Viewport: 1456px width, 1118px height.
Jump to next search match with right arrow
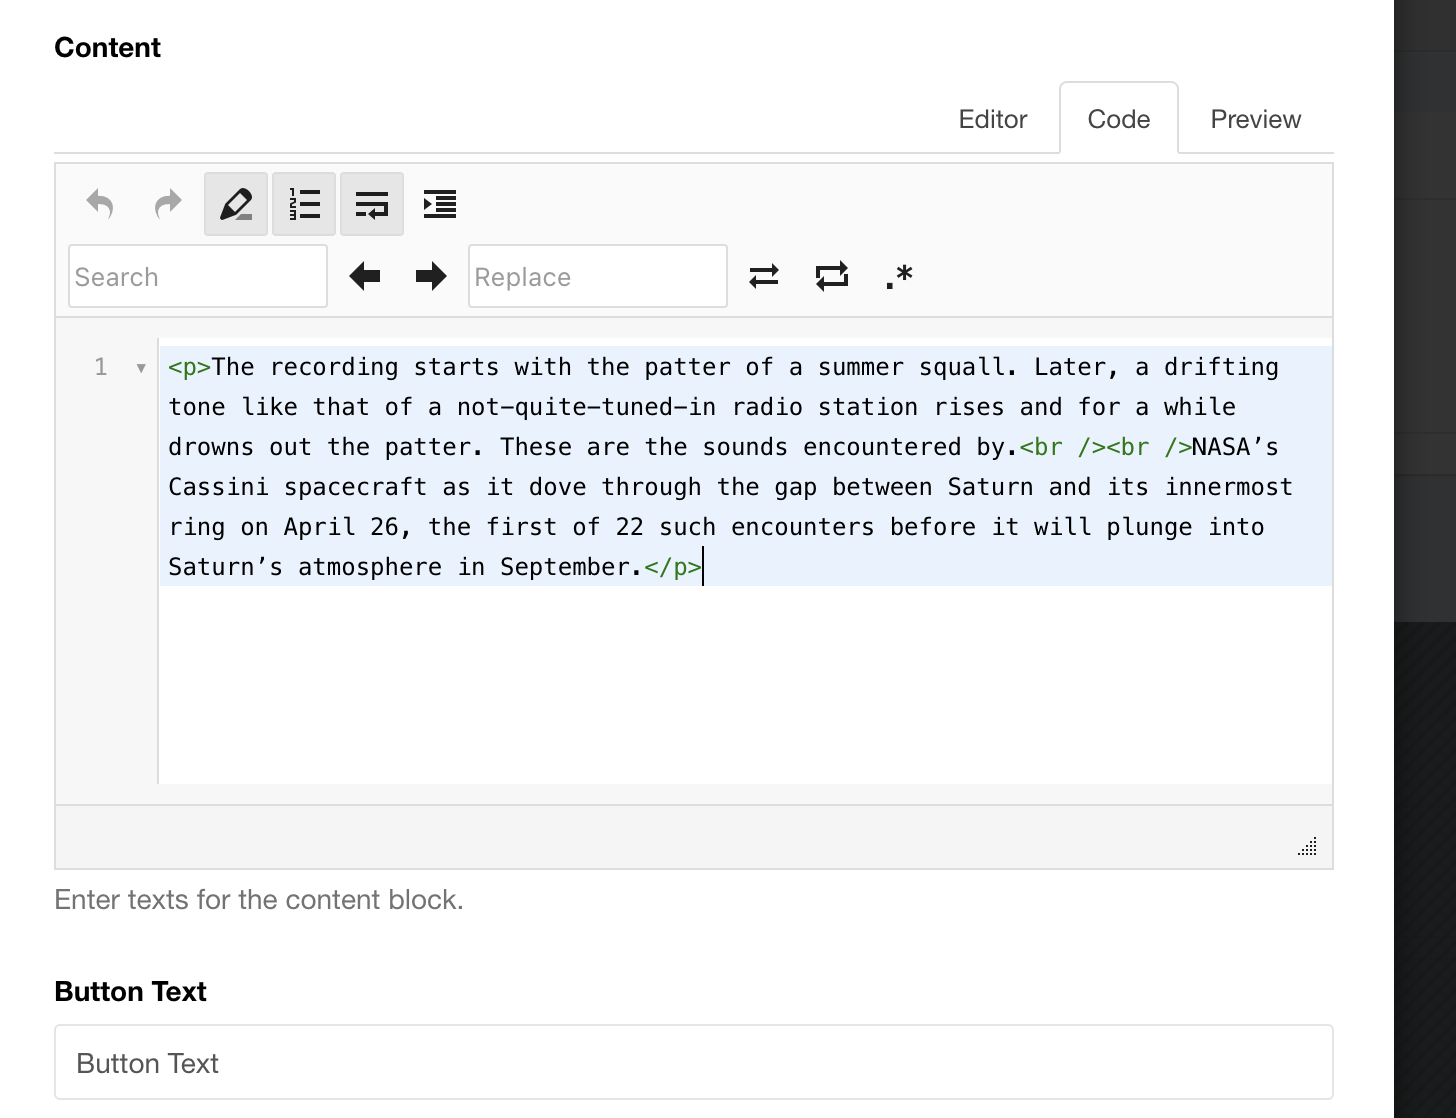point(431,276)
